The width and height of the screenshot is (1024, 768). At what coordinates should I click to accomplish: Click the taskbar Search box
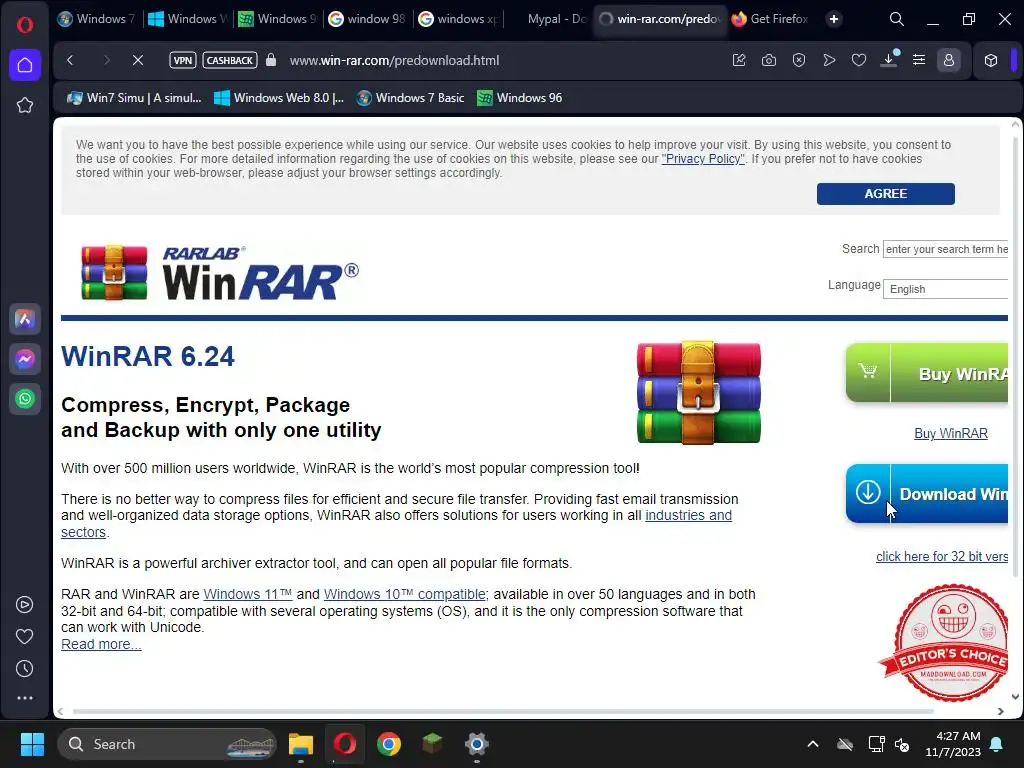(x=167, y=744)
